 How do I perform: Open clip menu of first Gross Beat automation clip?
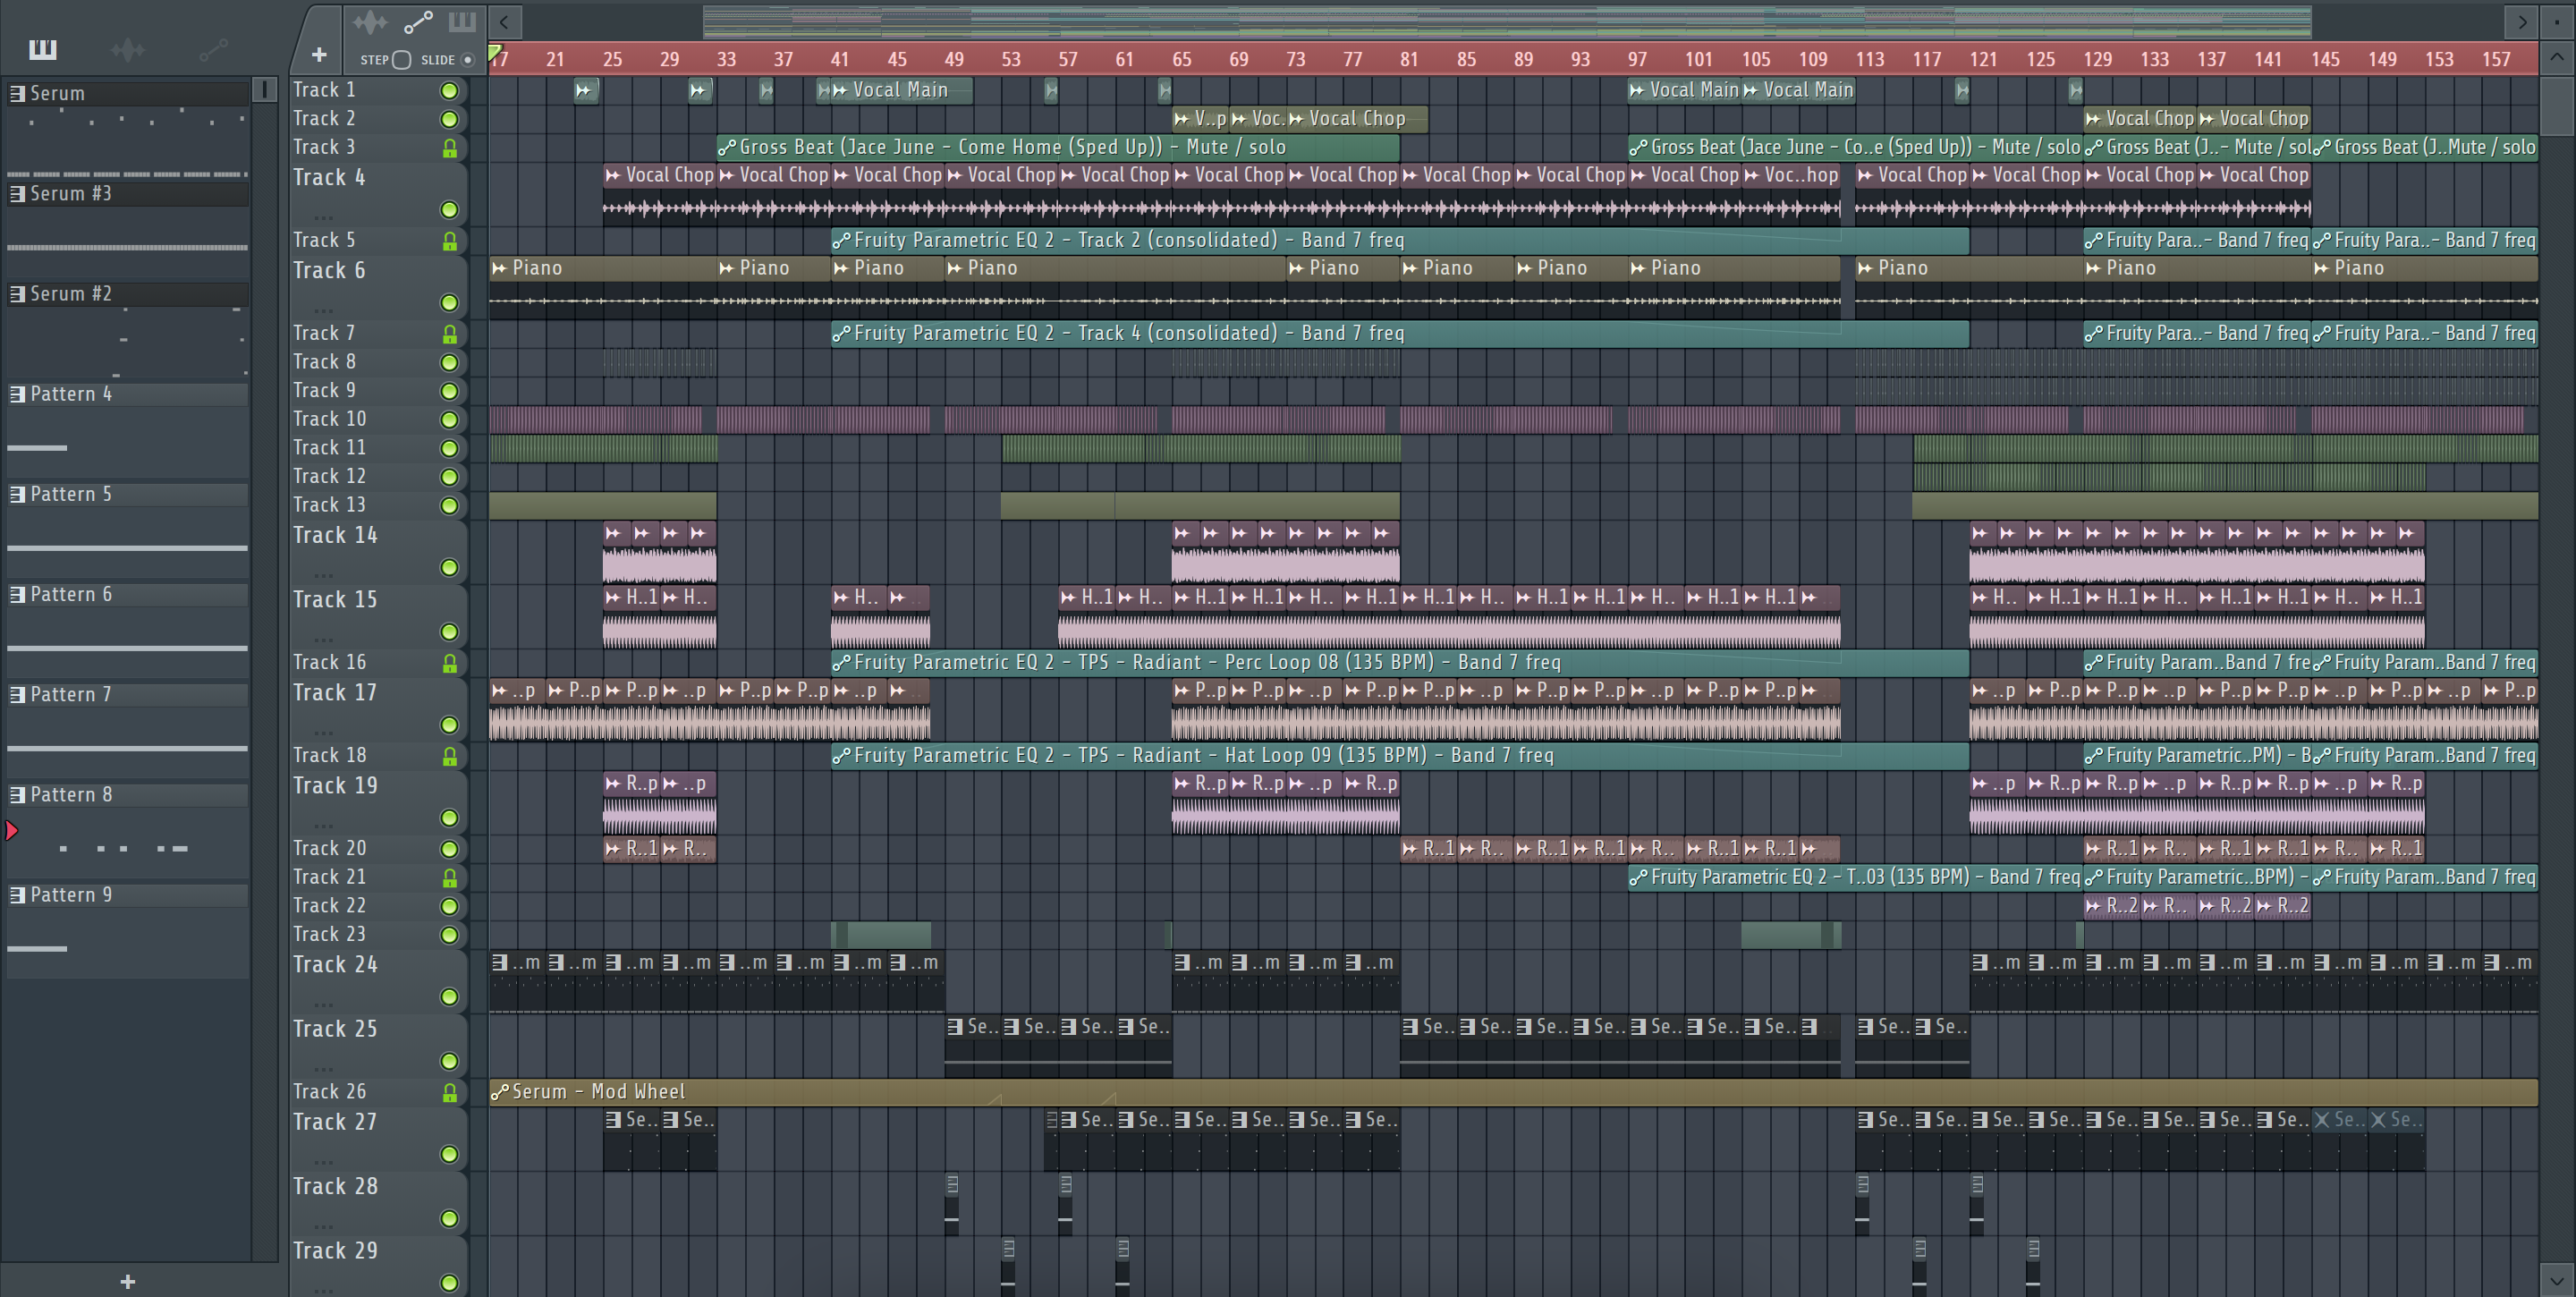pyautogui.click(x=727, y=148)
